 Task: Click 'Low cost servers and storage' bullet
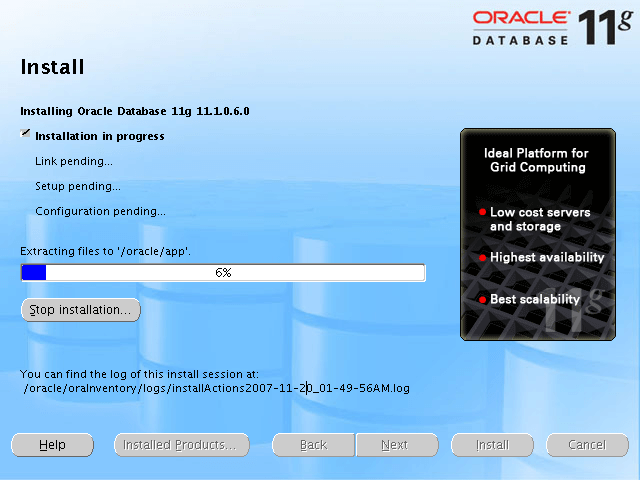click(x=540, y=219)
